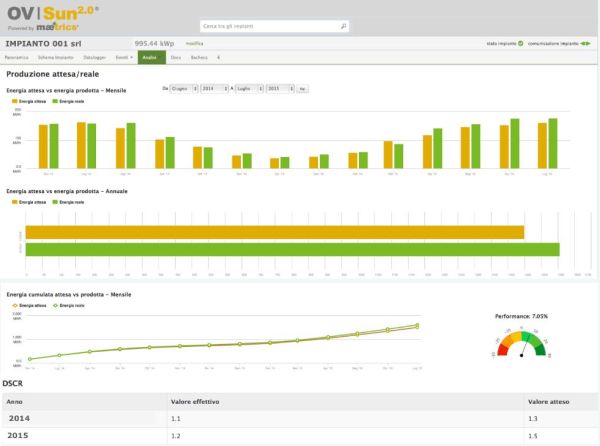Toggle Energia attesa legend in annual chart

[x=32, y=200]
